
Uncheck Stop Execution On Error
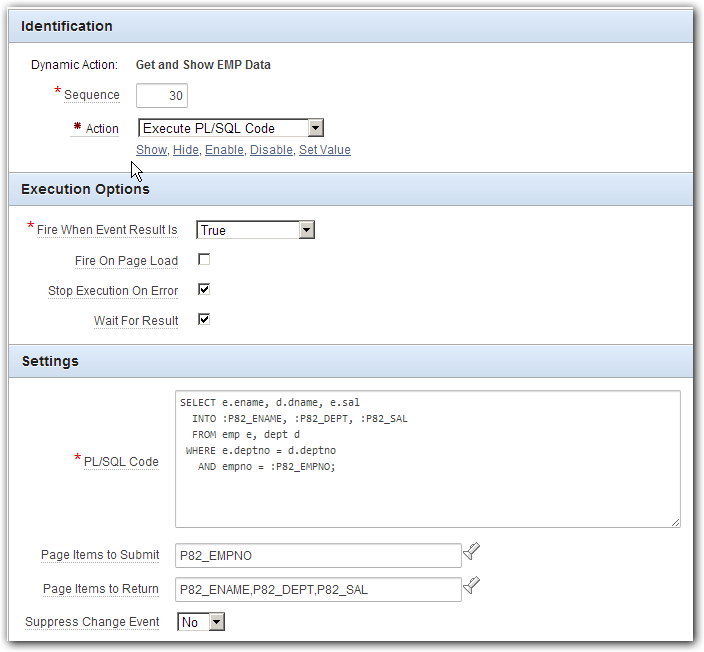click(204, 290)
